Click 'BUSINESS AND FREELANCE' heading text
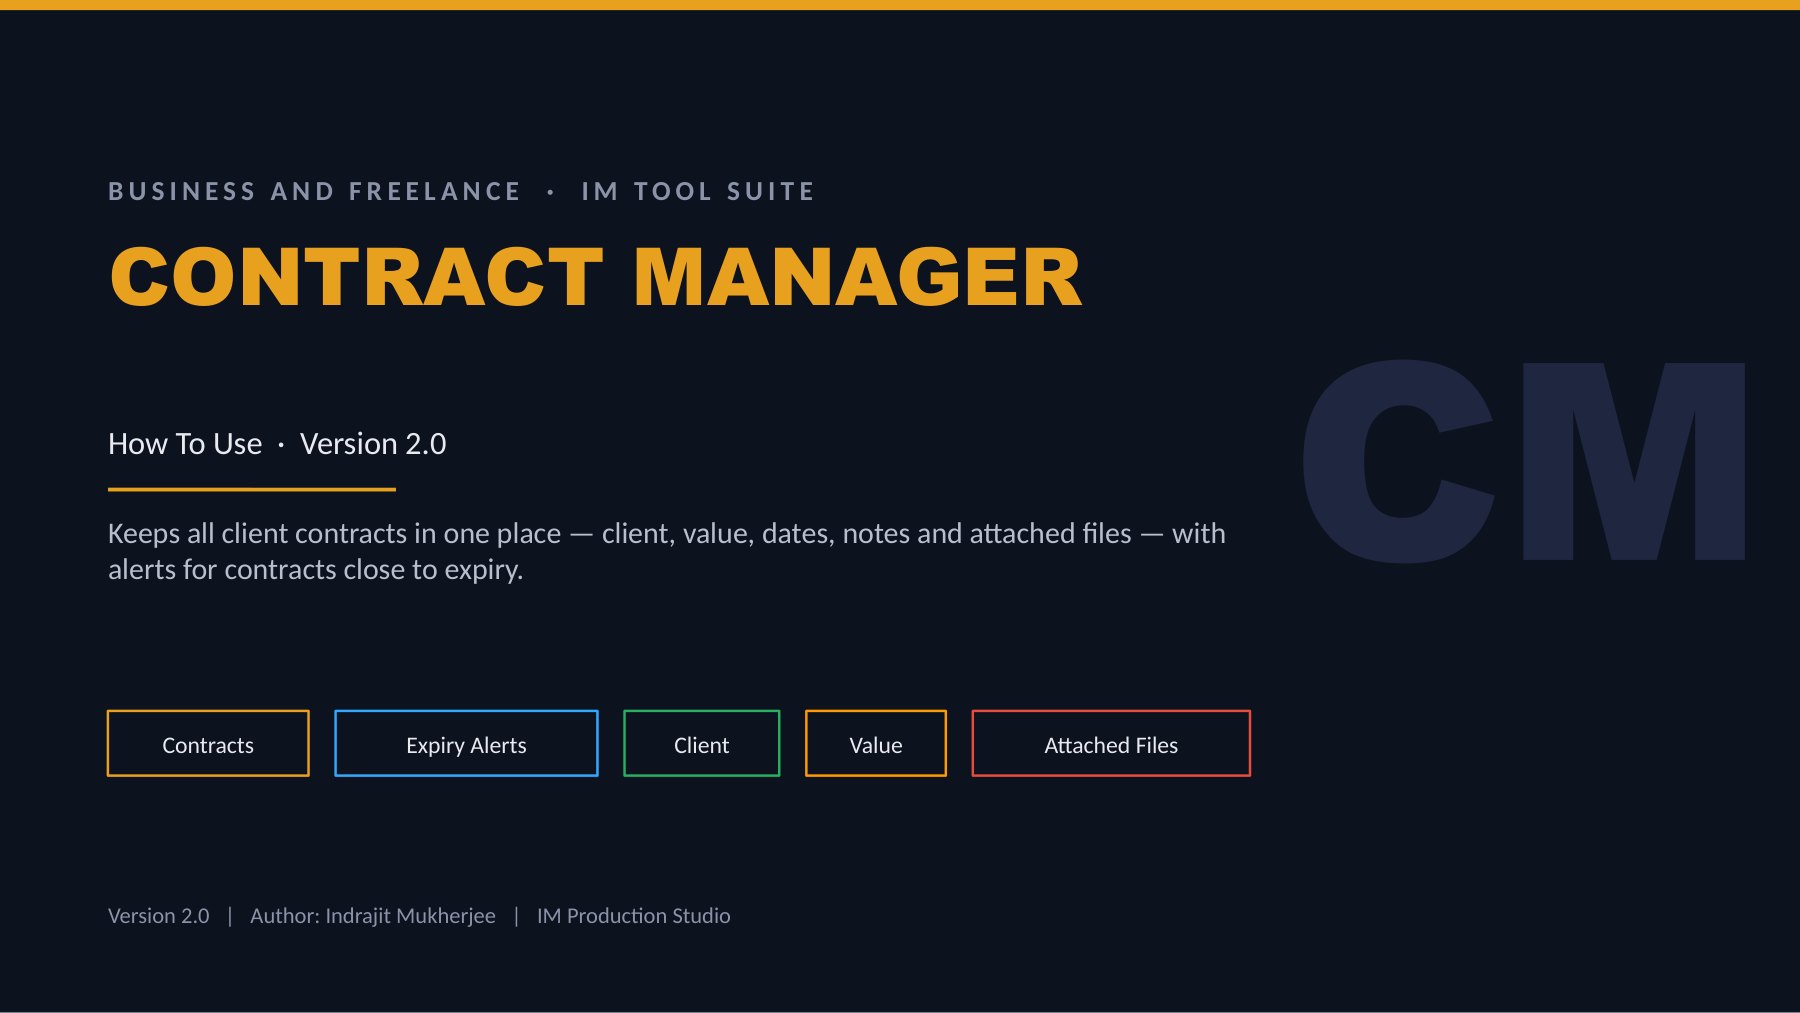Screen dimensions: 1800x1013 click(x=315, y=191)
